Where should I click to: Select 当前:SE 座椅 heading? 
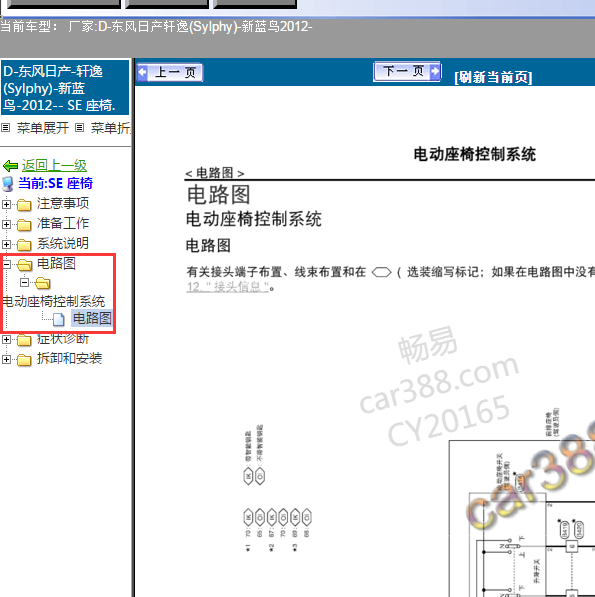(x=56, y=183)
